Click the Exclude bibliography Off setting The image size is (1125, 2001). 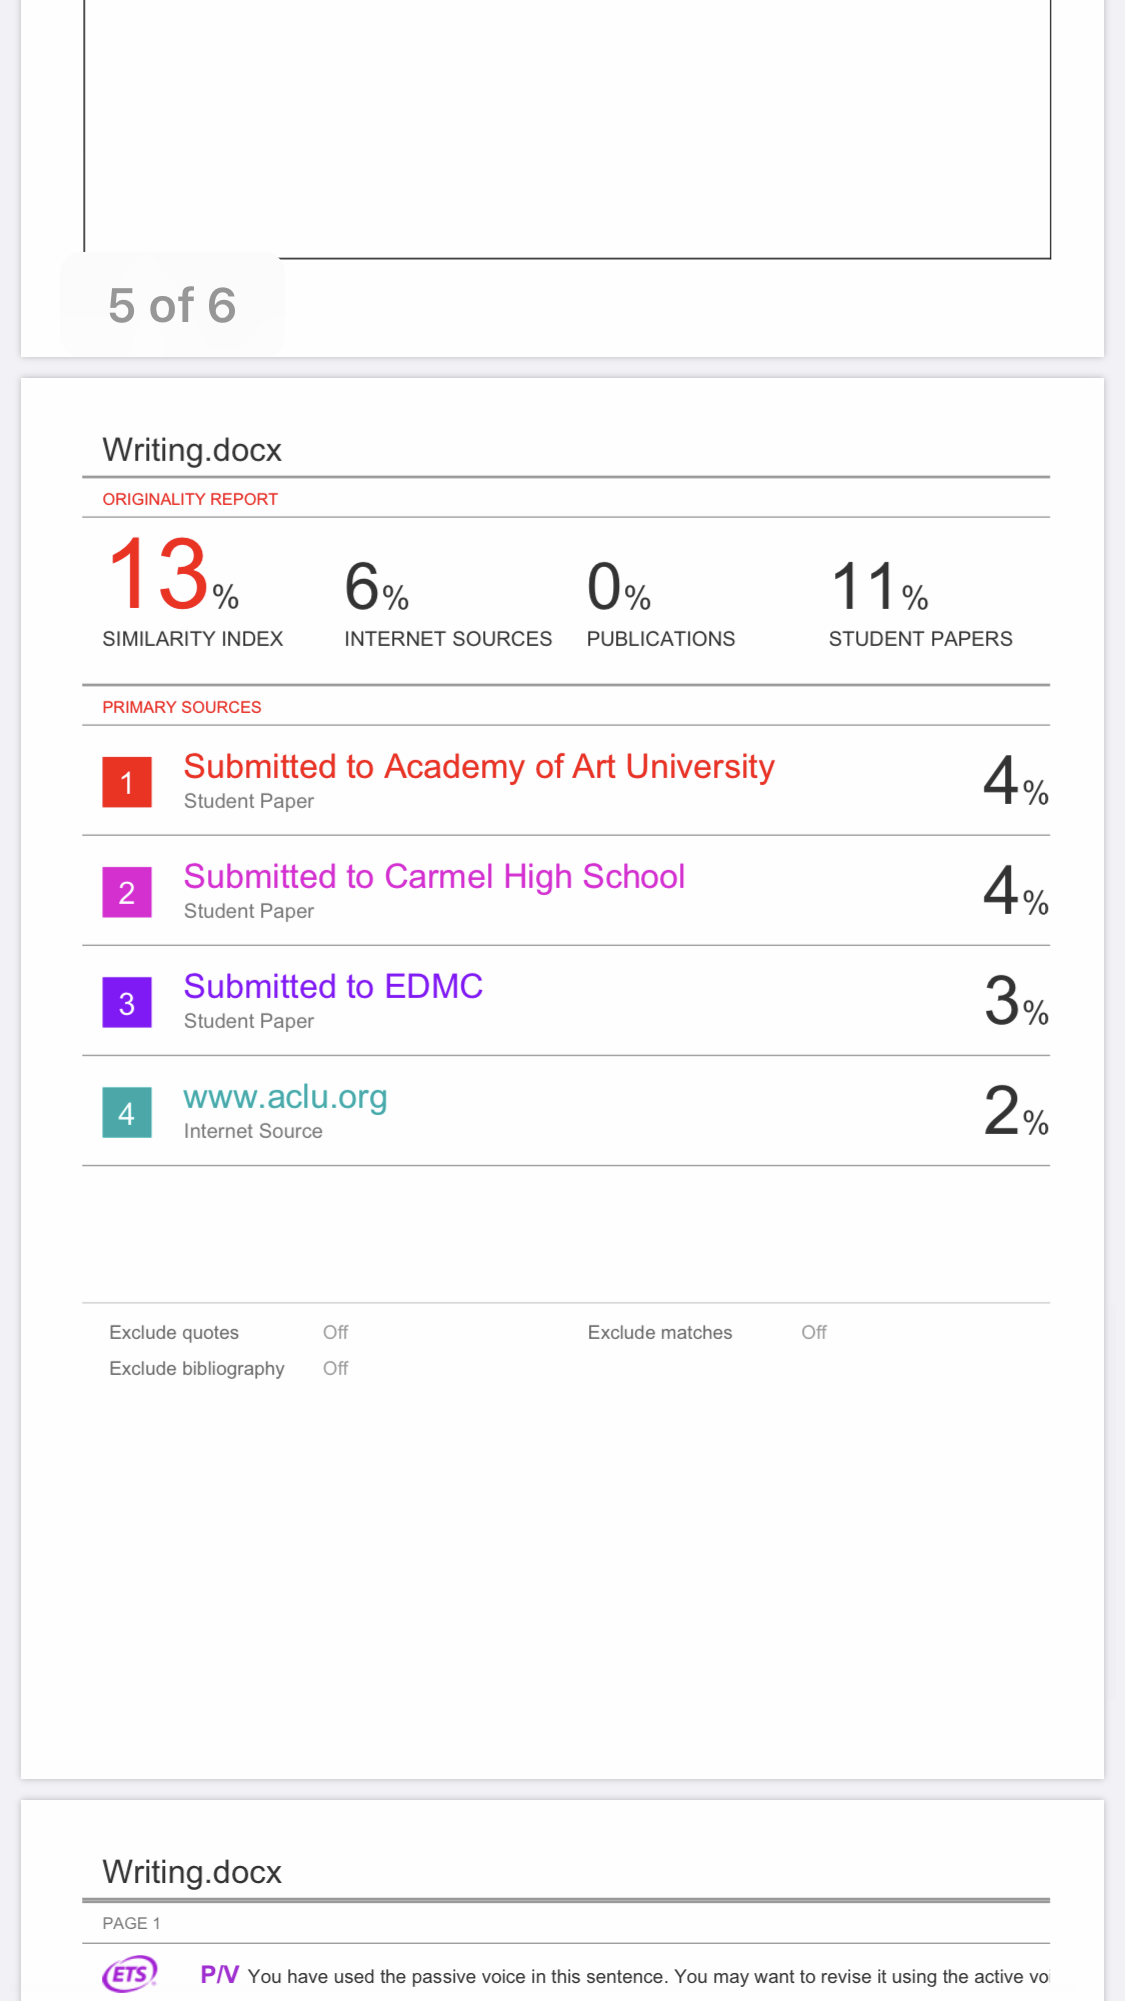click(x=335, y=1368)
